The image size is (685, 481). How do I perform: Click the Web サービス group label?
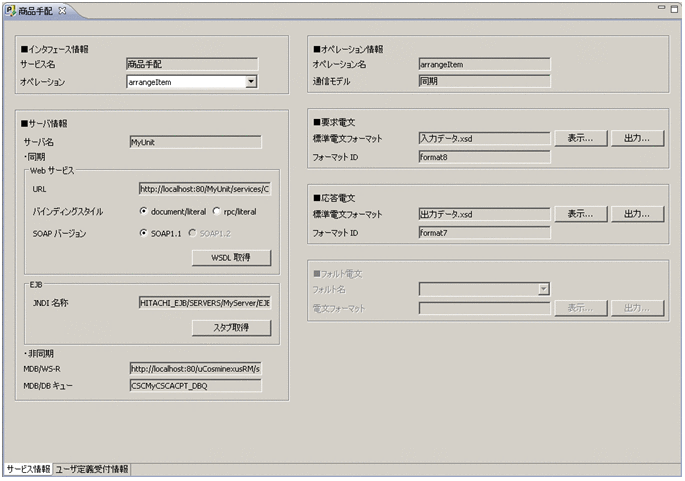tap(52, 170)
